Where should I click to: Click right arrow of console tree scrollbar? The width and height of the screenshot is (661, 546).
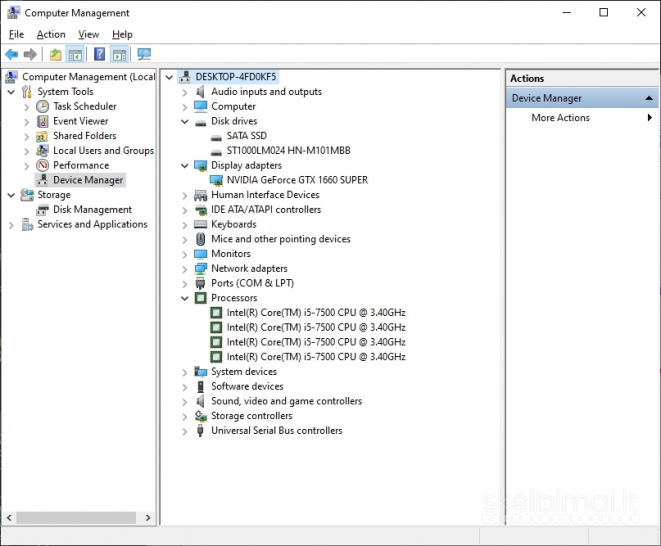pyautogui.click(x=148, y=518)
